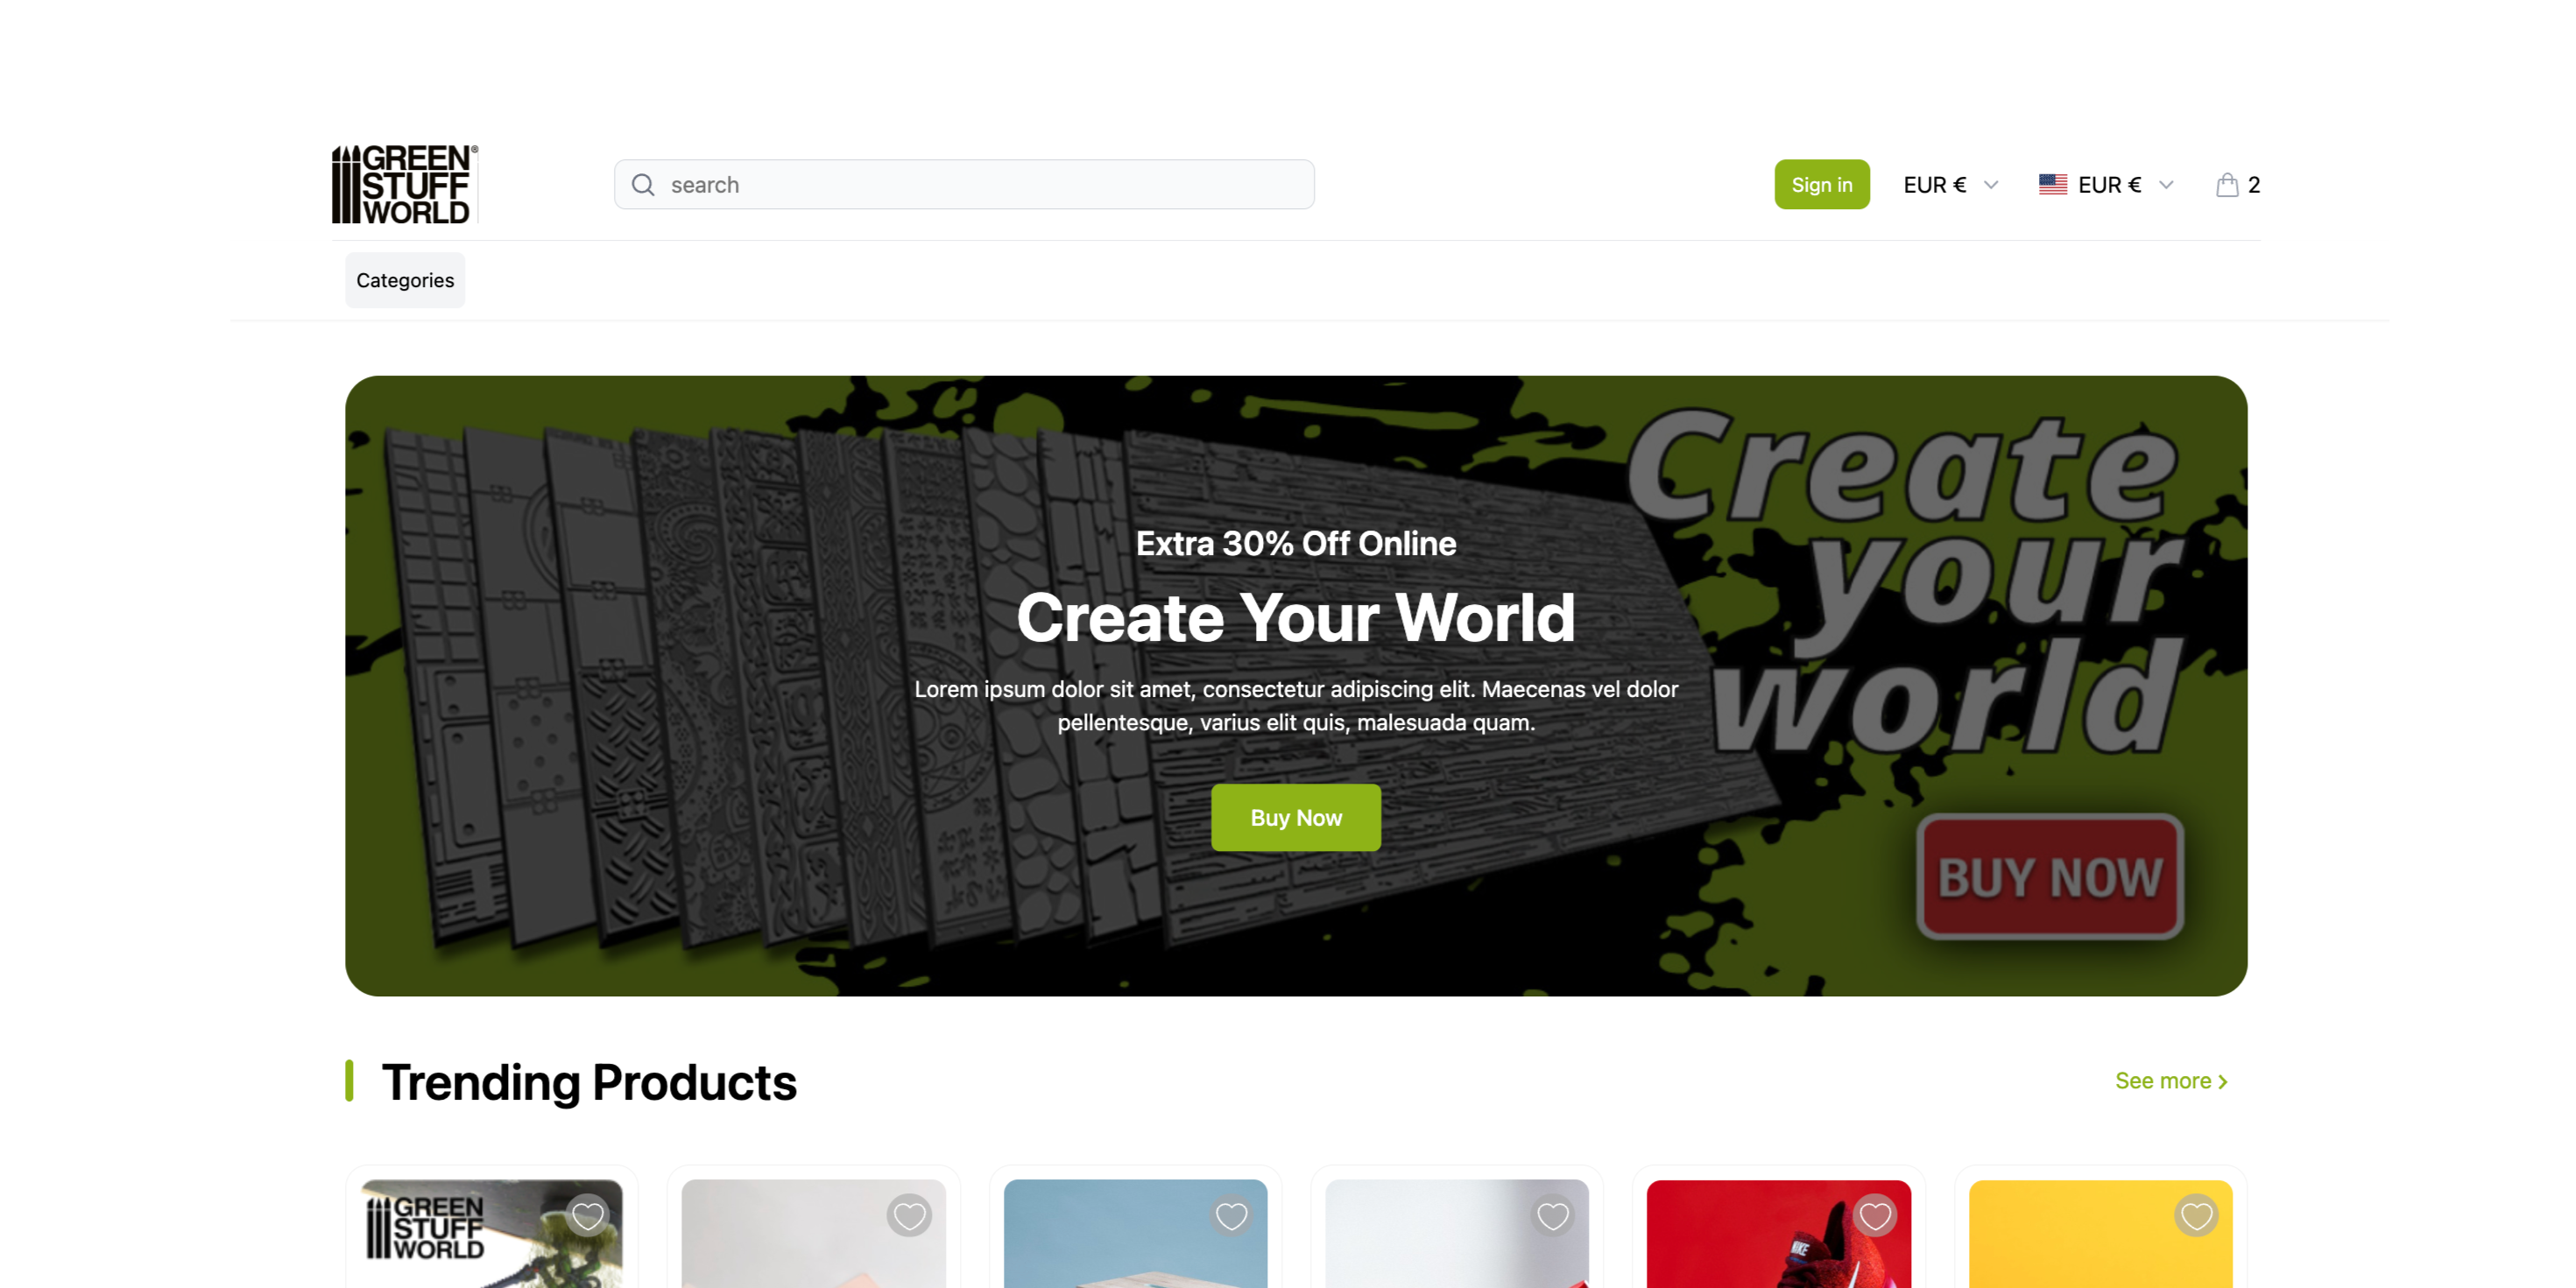Click the Green Stuff World logo

[405, 184]
